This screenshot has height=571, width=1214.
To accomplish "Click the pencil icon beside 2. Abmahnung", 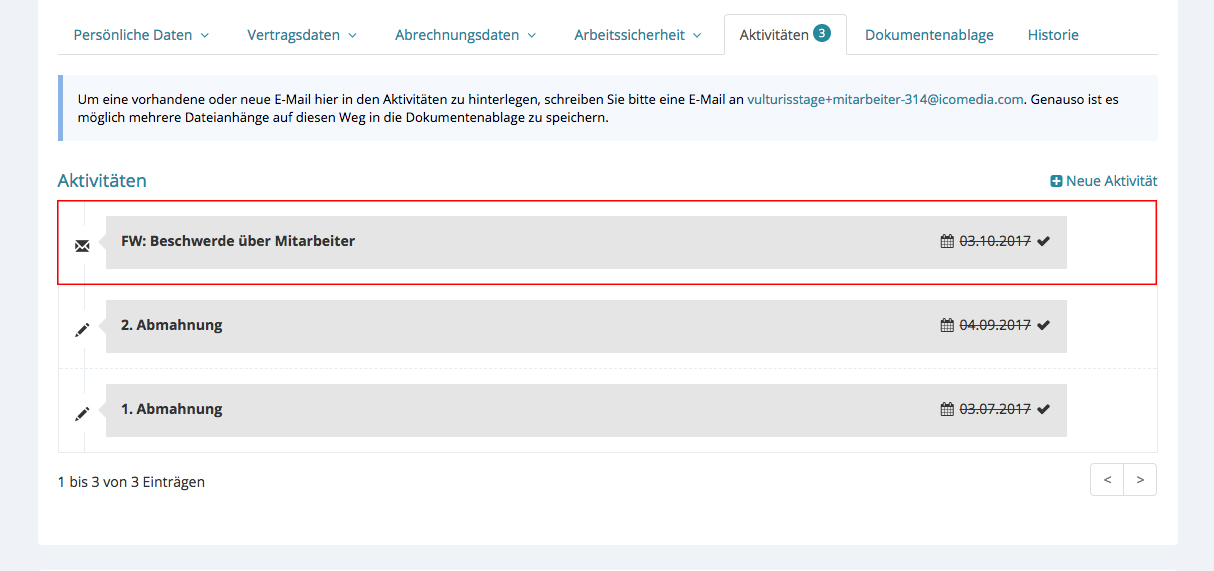I will coord(82,330).
